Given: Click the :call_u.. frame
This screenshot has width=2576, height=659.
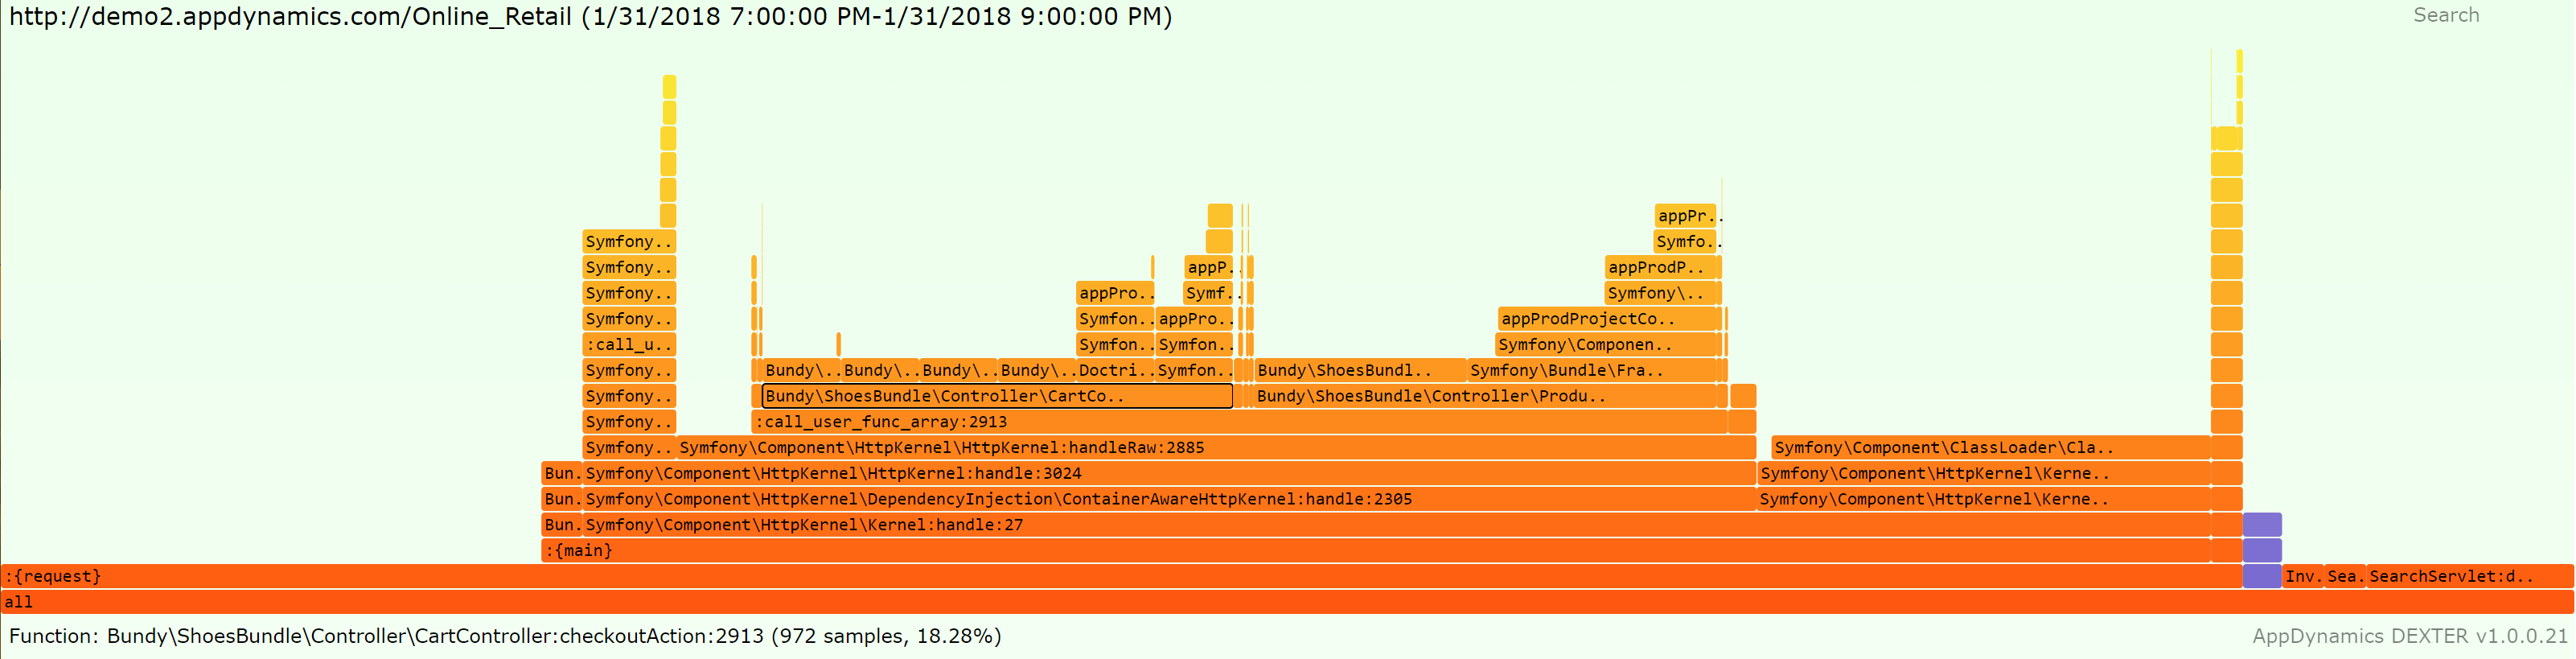Looking at the screenshot, I should (x=629, y=345).
